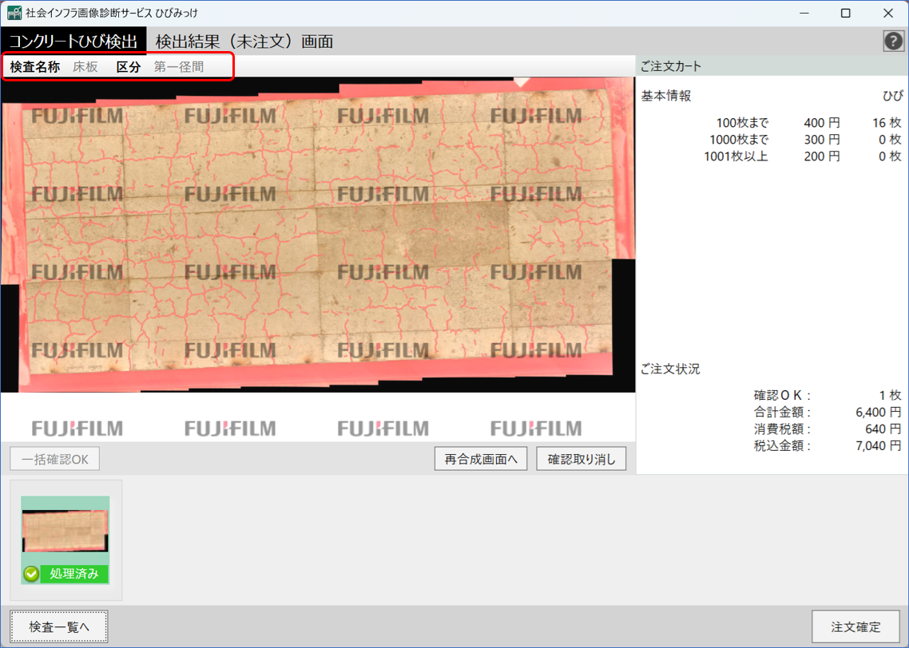Click the green check icon on thumbnail
This screenshot has height=648, width=909.
point(31,574)
